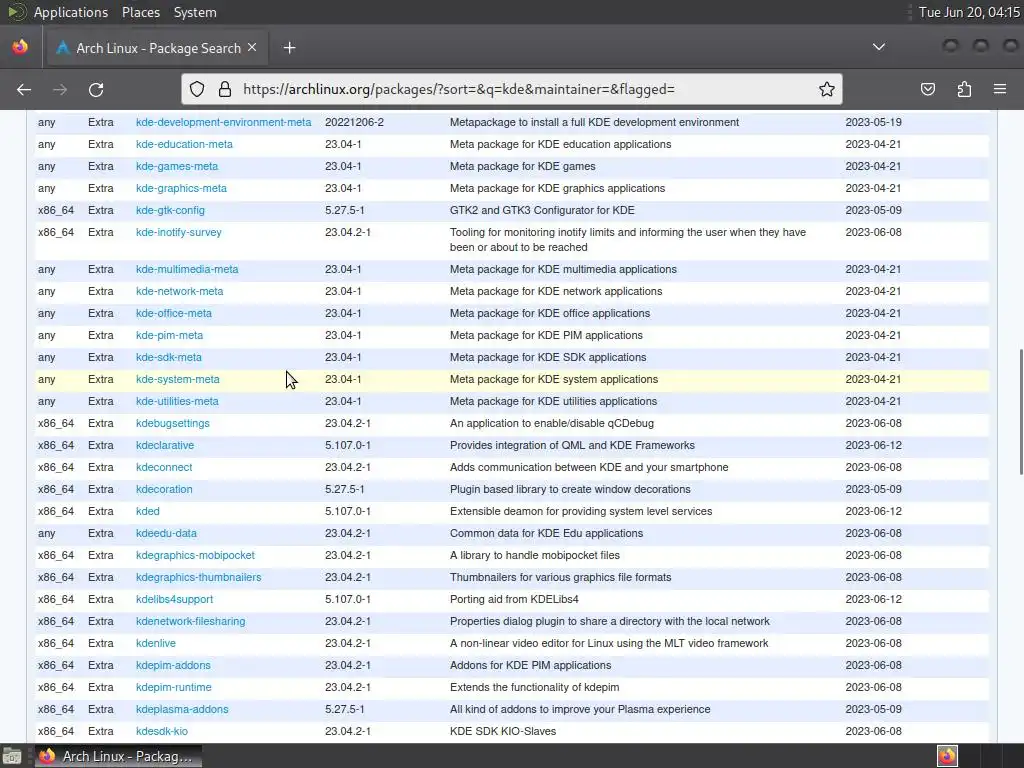This screenshot has width=1024, height=768.
Task: Open kdebugsettings package link
Action: [x=172, y=423]
